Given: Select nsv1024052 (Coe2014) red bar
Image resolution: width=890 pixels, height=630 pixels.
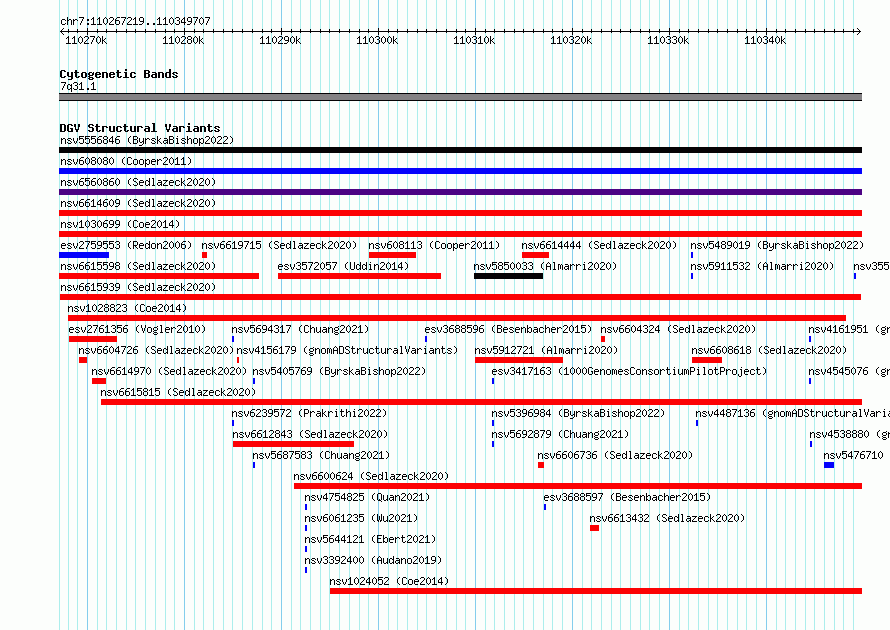Looking at the screenshot, I should (596, 591).
